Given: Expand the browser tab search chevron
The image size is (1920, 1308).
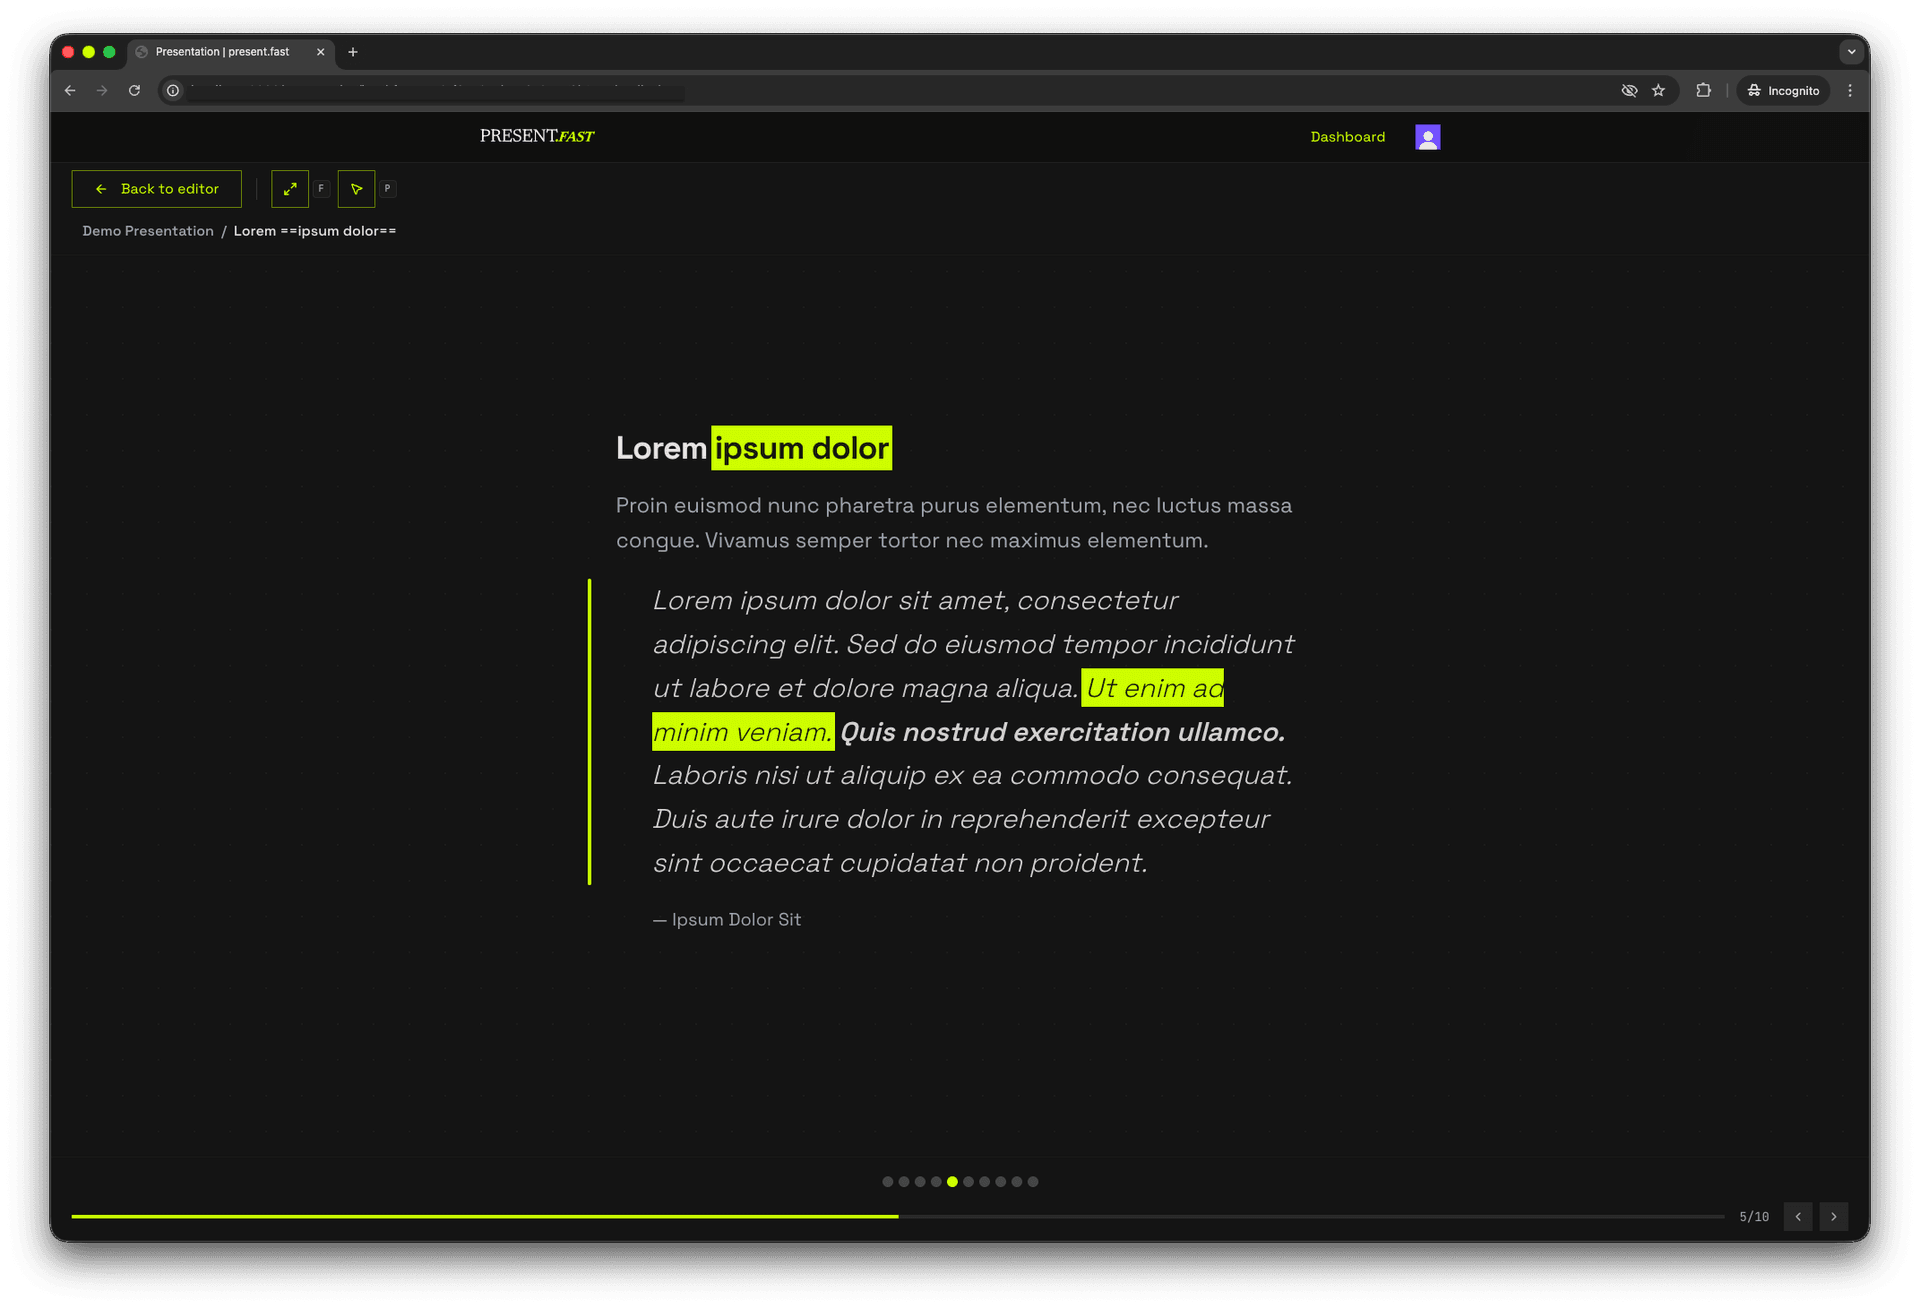Looking at the screenshot, I should (x=1851, y=51).
